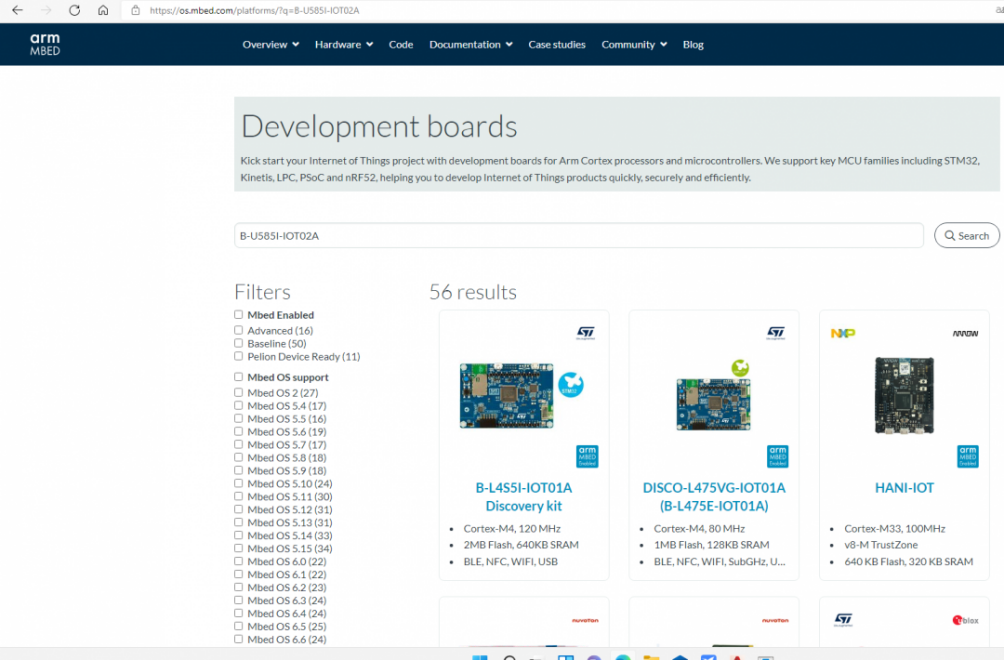
Task: Click the board search field containing B-U585I-IOT02A
Action: [x=579, y=236]
